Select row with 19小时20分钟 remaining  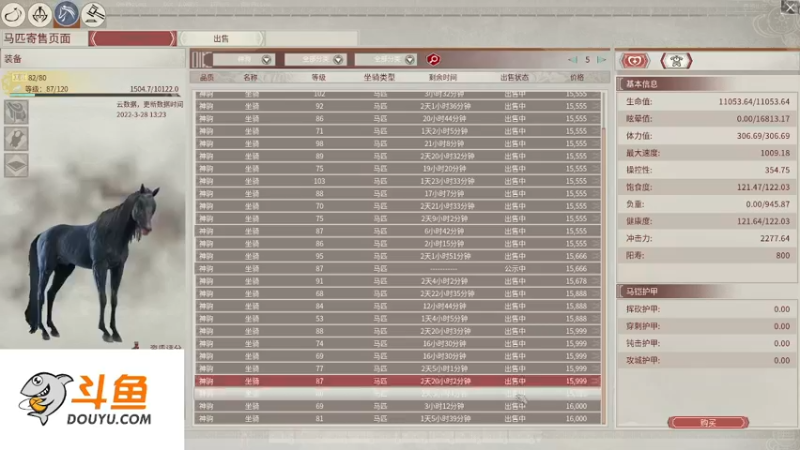tap(397, 168)
